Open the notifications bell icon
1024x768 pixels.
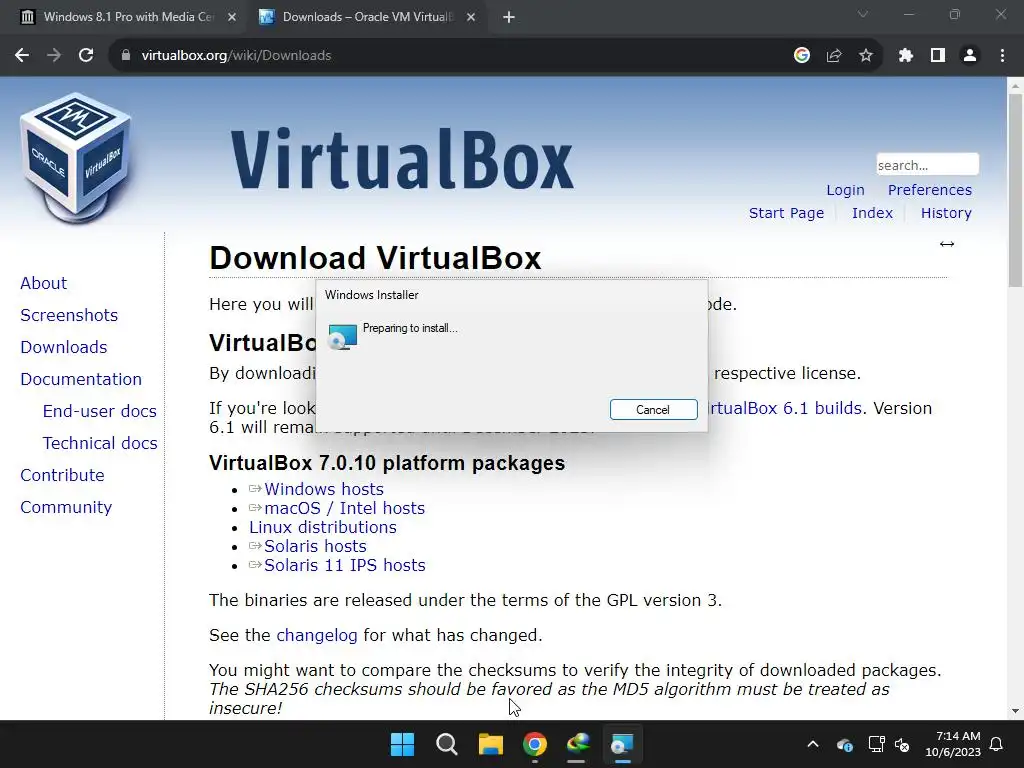click(997, 744)
